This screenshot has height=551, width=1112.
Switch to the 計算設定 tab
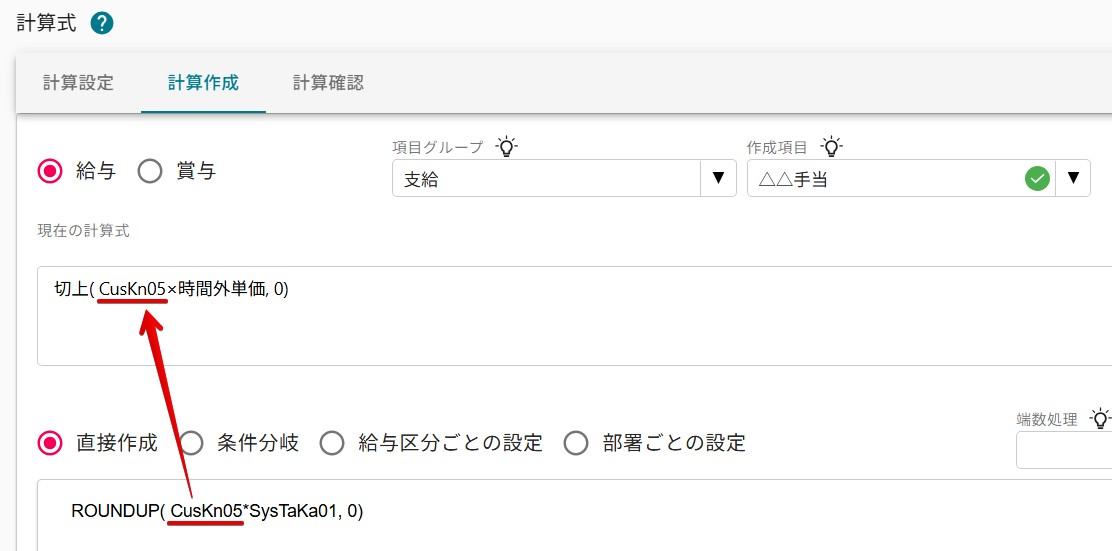(78, 82)
